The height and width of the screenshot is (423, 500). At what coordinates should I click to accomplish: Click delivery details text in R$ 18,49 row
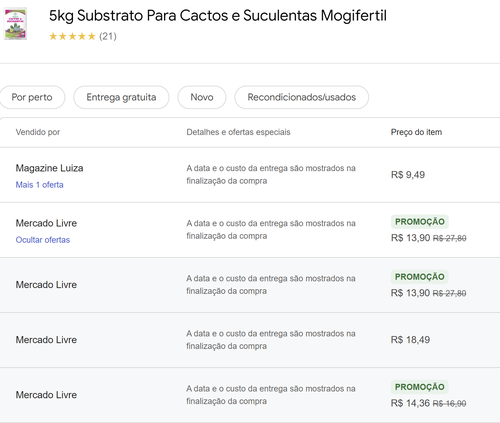click(271, 340)
